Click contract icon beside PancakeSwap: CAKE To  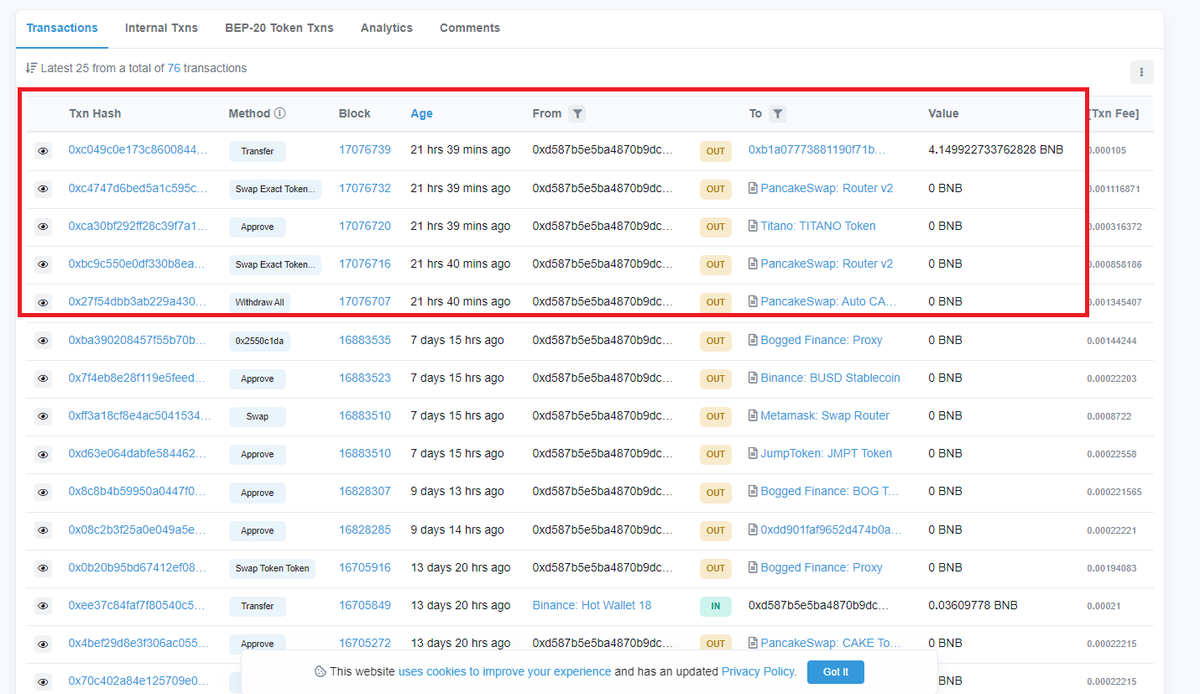pyautogui.click(x=753, y=644)
